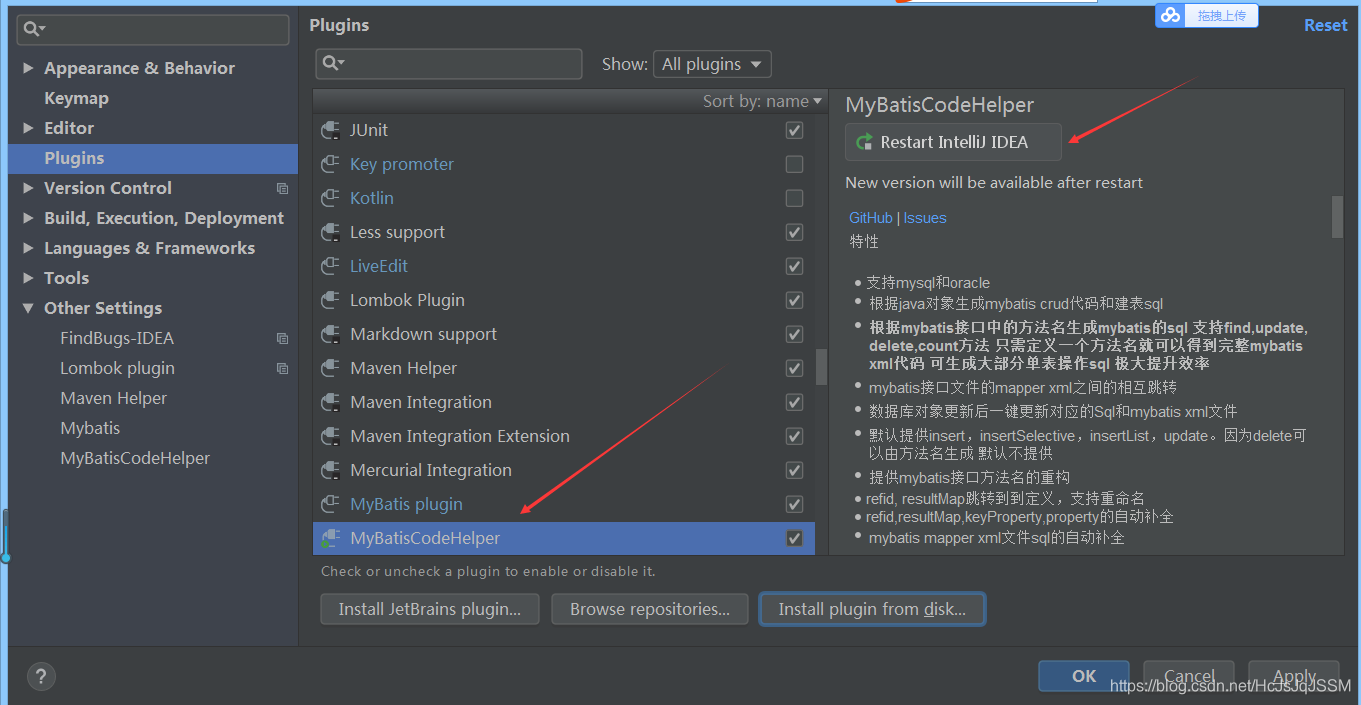Open the Show All plugins dropdown
The image size is (1361, 705).
712,64
